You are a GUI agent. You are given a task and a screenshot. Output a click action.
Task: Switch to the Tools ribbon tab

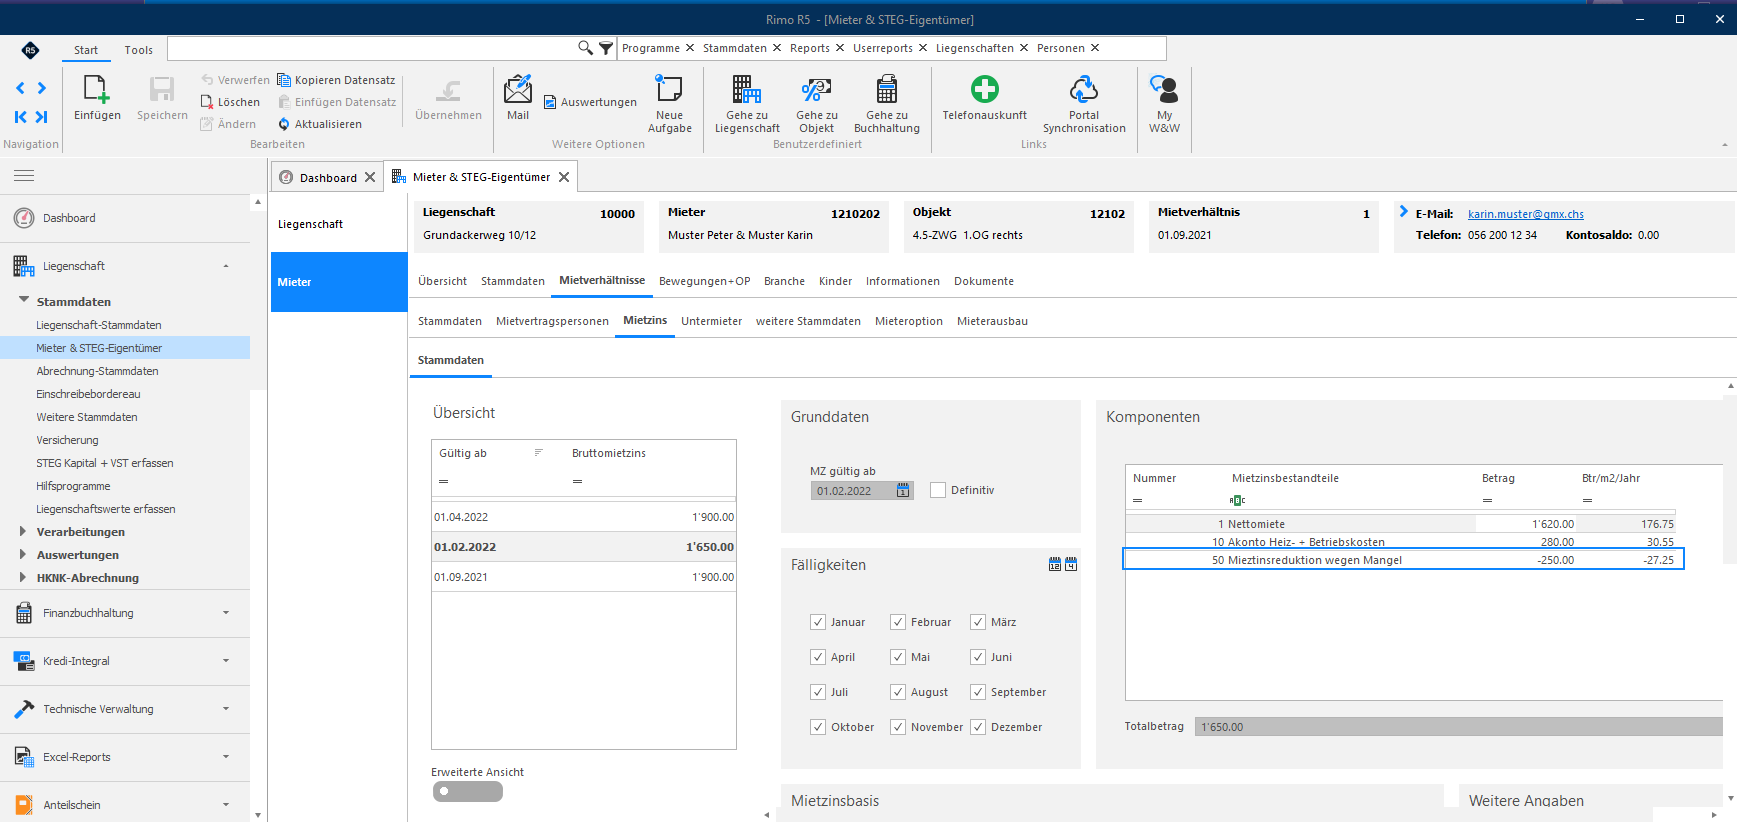pyautogui.click(x=139, y=50)
